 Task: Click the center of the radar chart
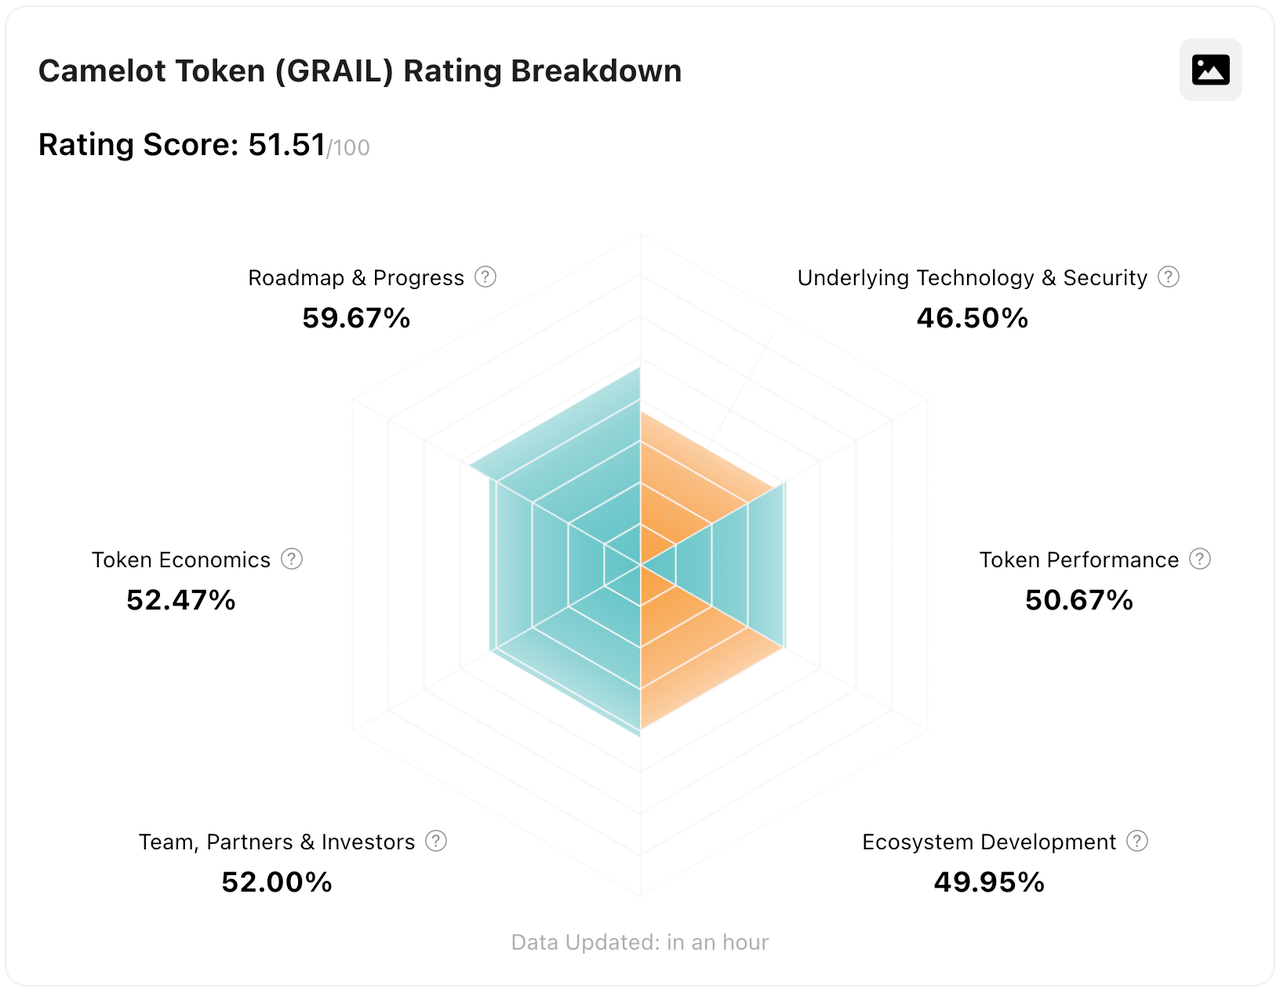[x=639, y=565]
